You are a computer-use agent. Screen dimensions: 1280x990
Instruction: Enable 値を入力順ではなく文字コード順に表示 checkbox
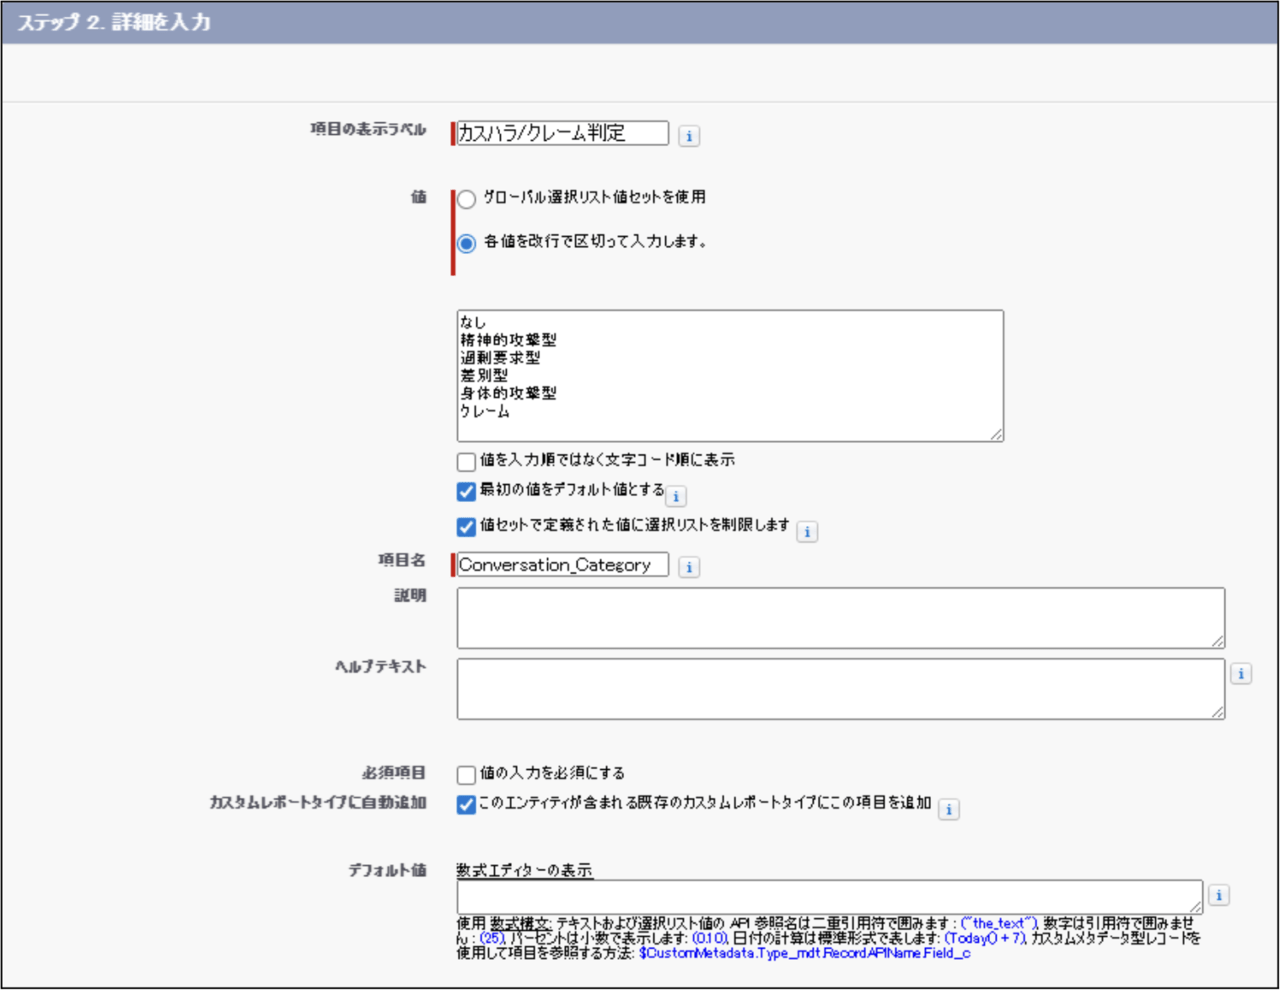pyautogui.click(x=466, y=461)
